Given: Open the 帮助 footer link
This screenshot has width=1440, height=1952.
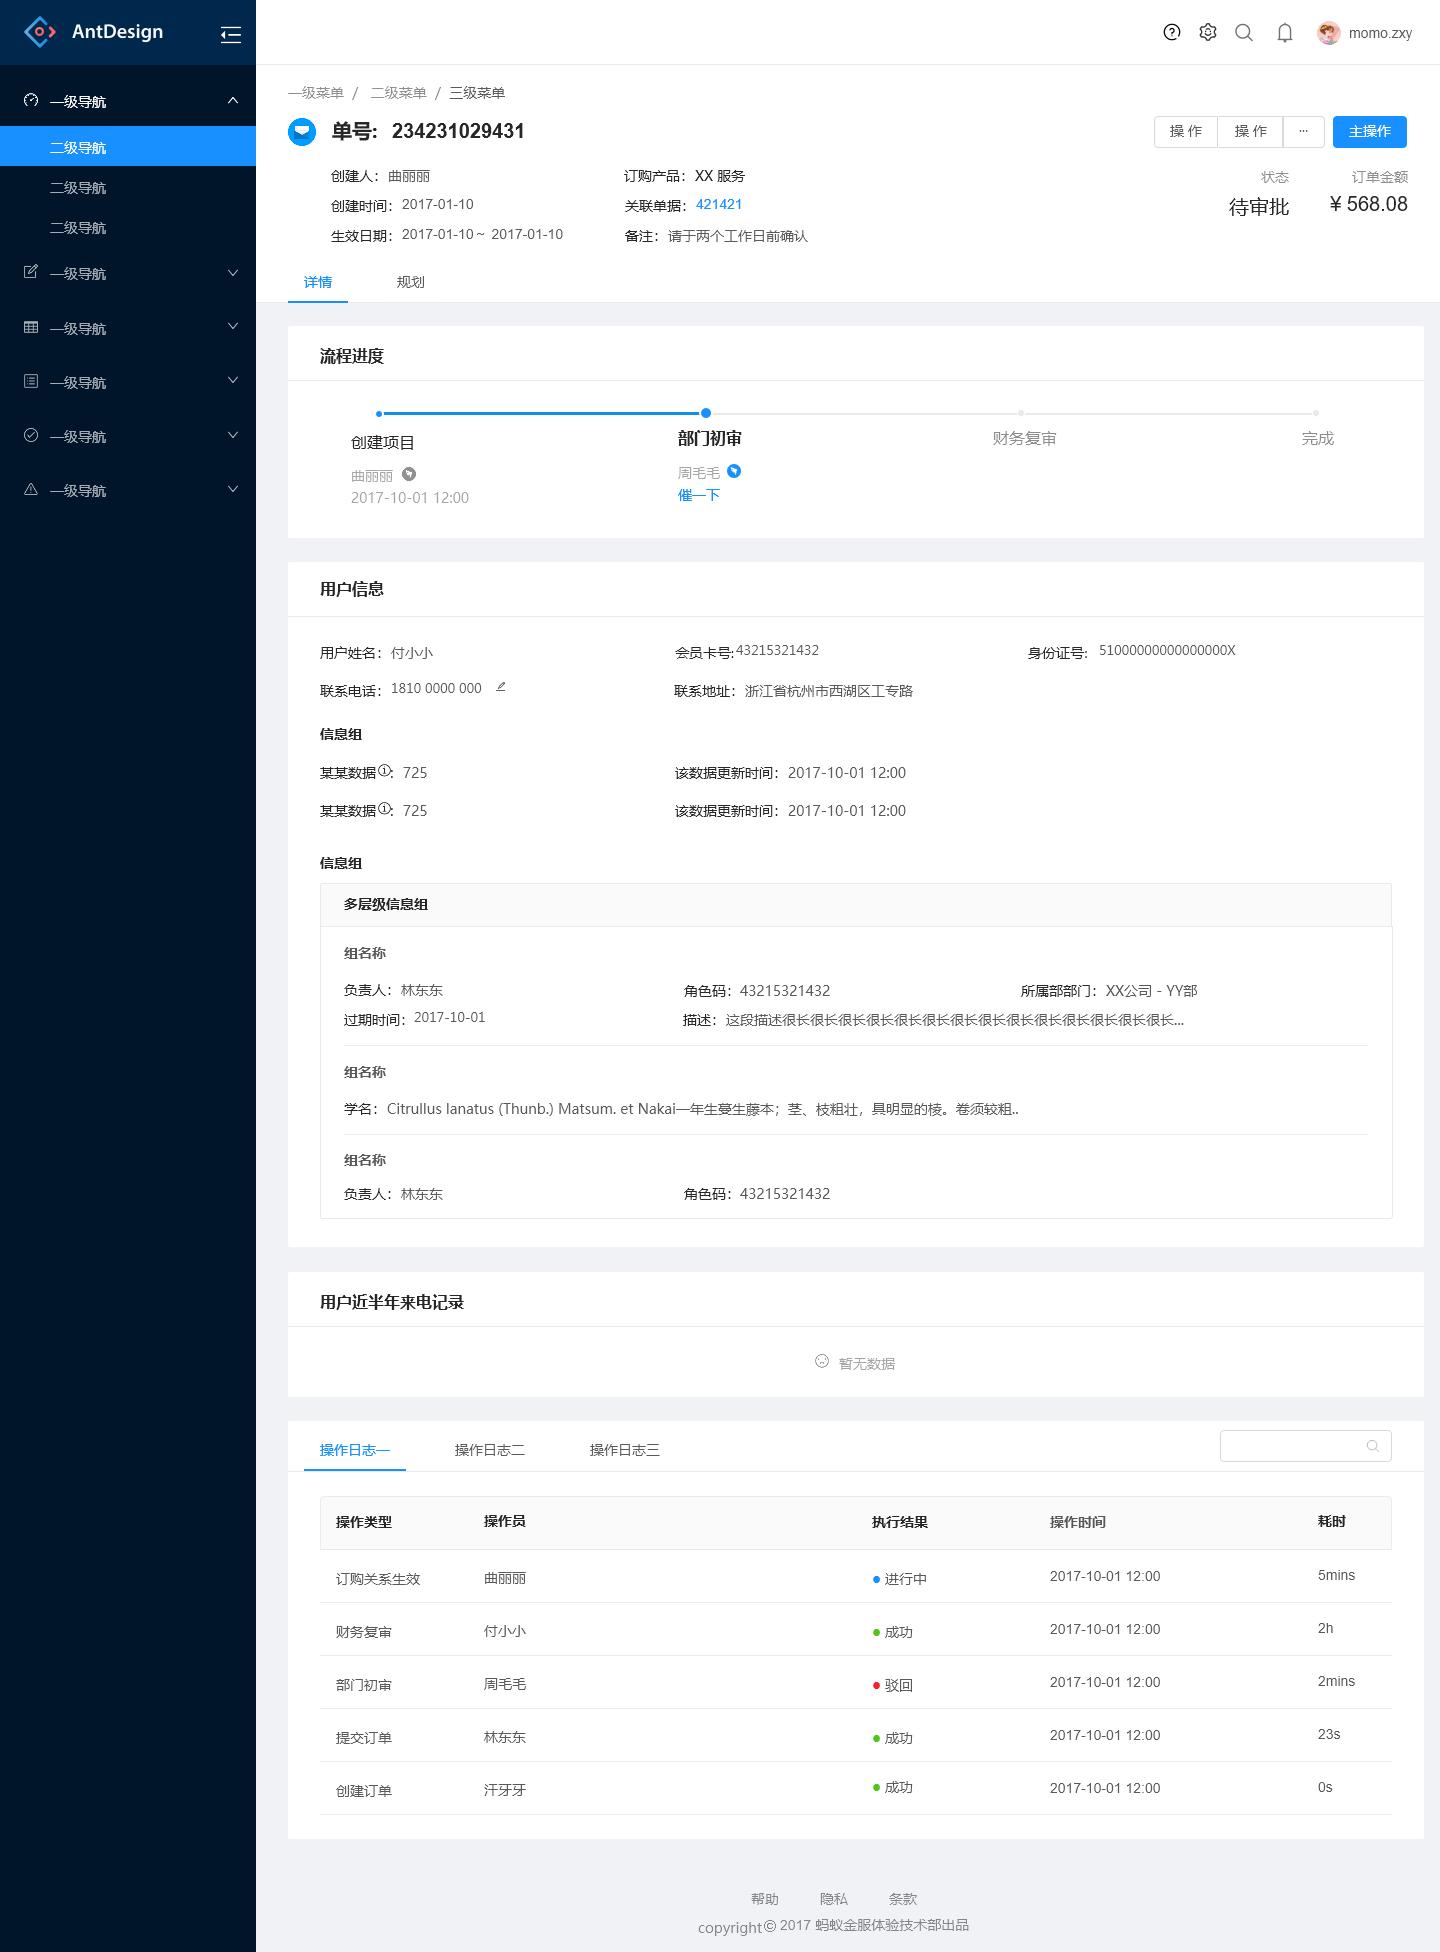Looking at the screenshot, I should coord(765,1899).
